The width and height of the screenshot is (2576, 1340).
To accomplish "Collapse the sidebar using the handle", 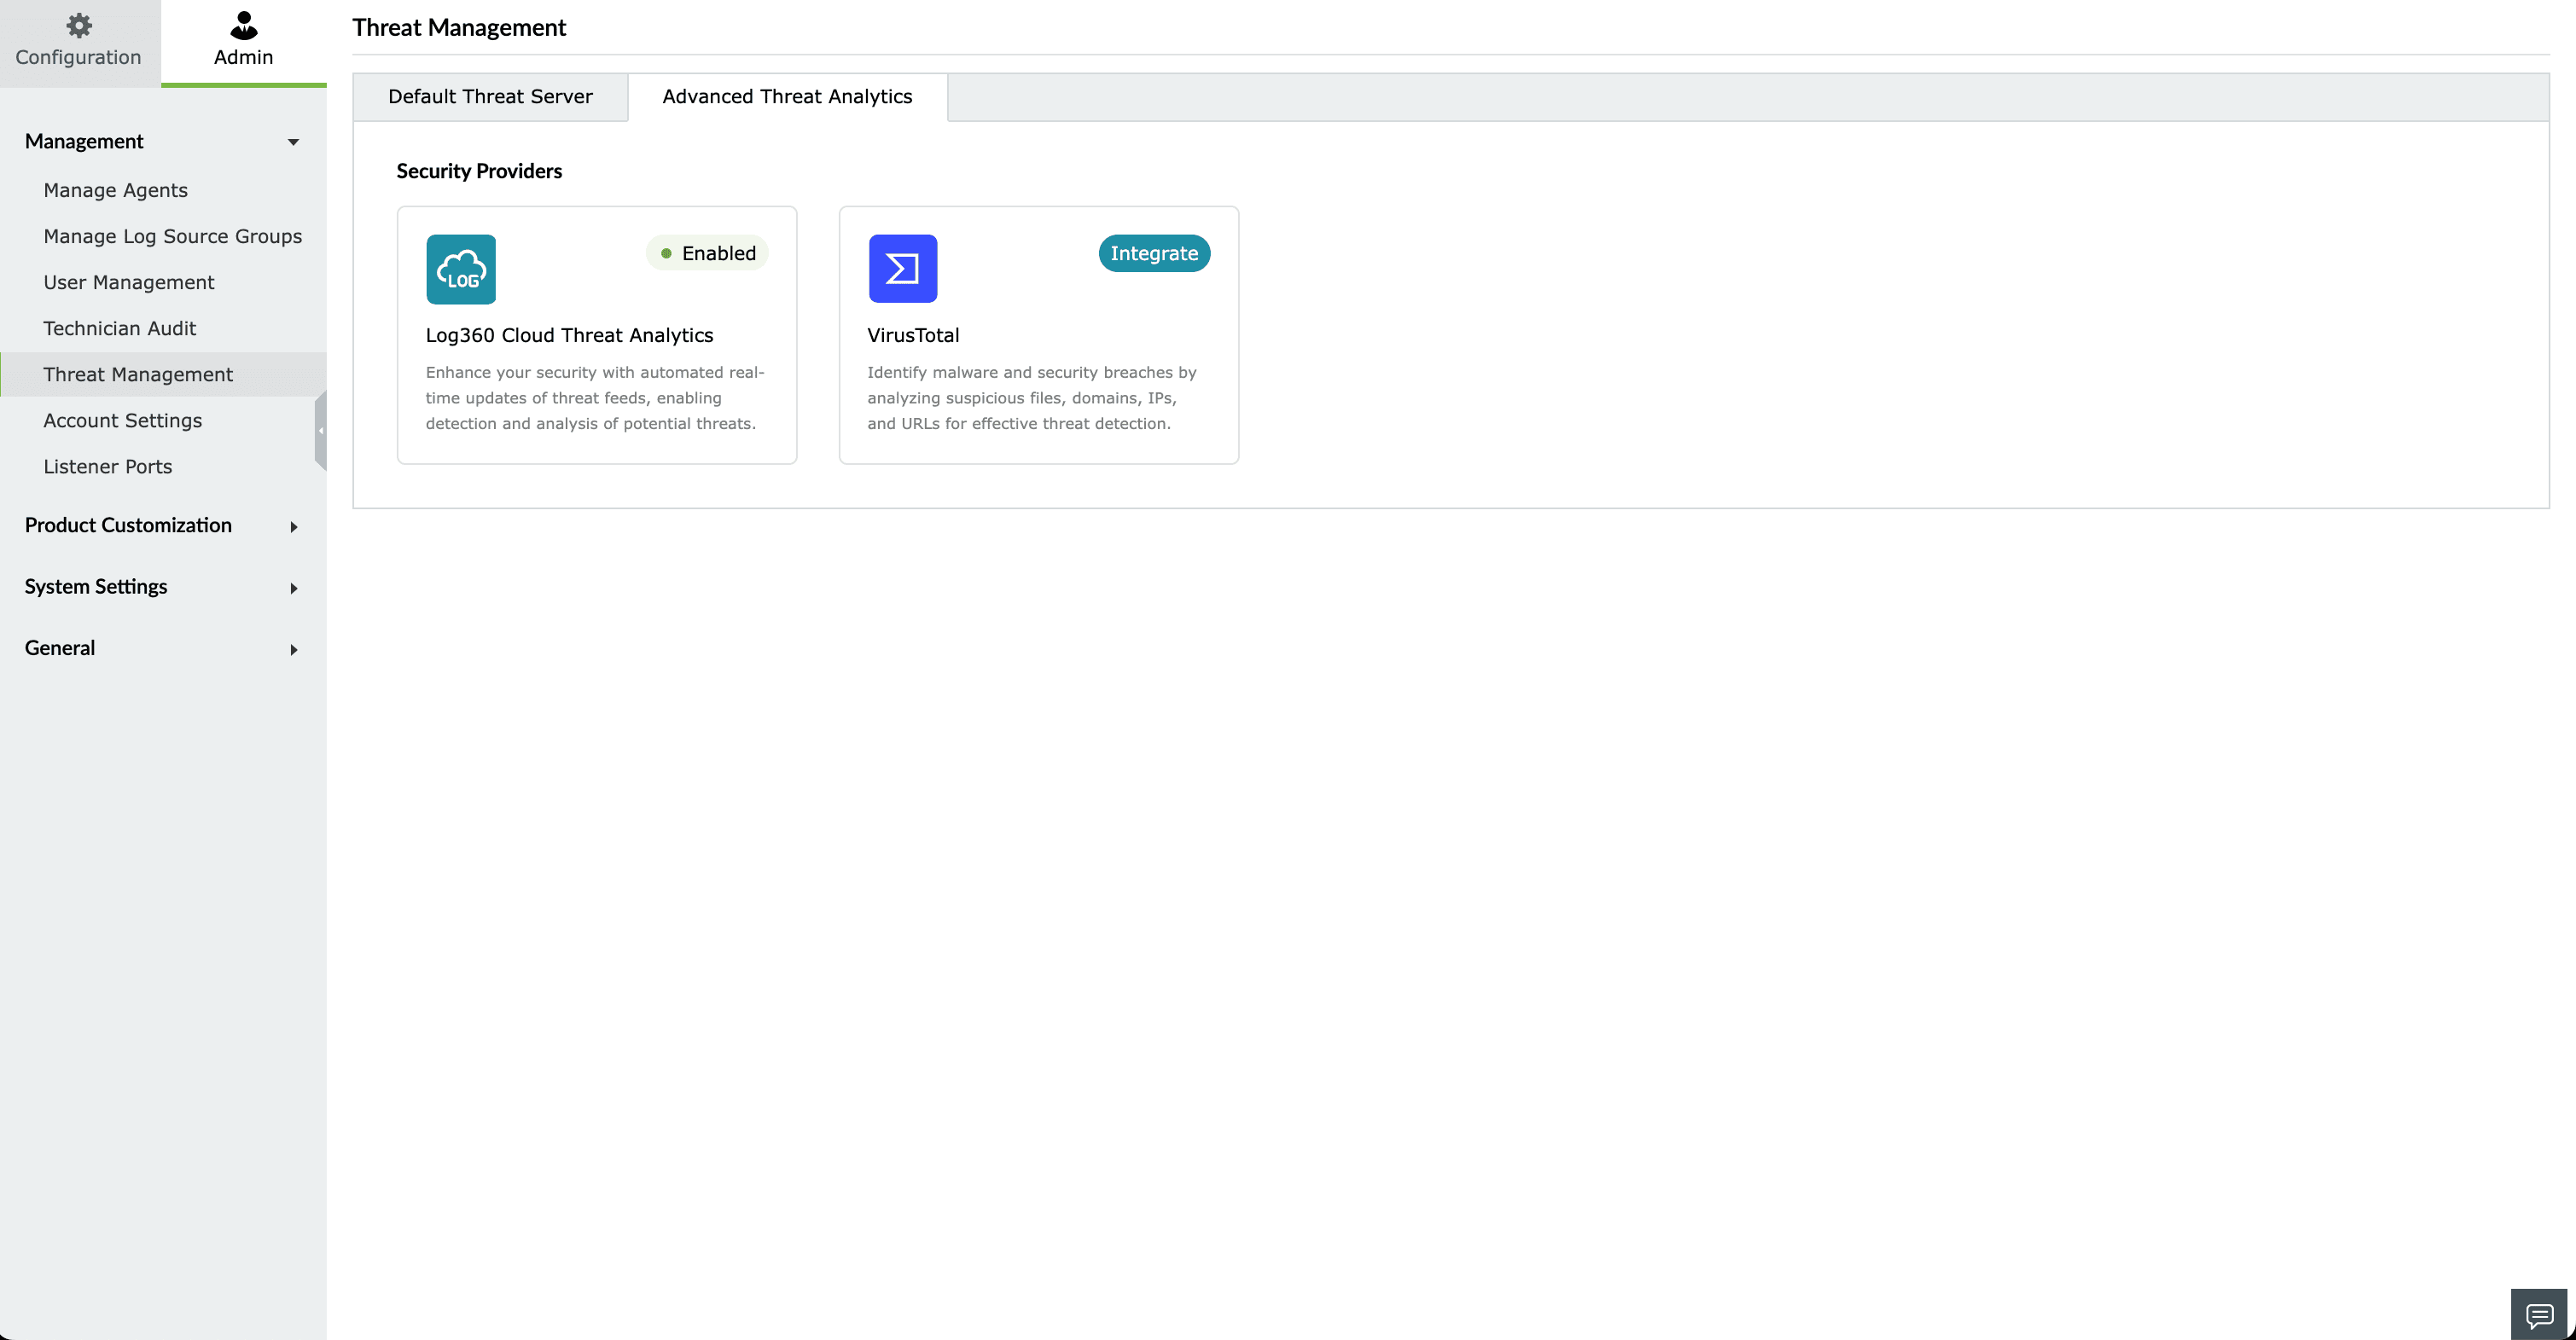I will click(321, 431).
